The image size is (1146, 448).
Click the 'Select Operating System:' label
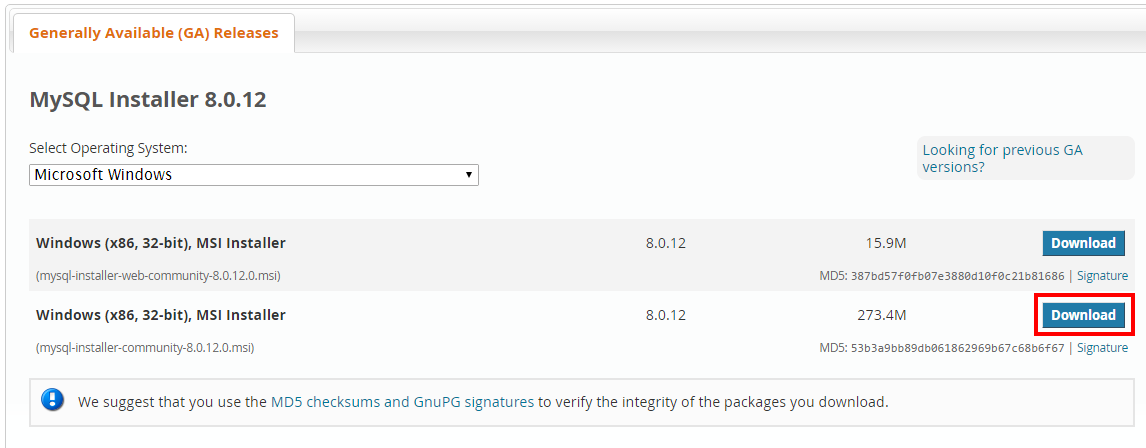point(108,148)
